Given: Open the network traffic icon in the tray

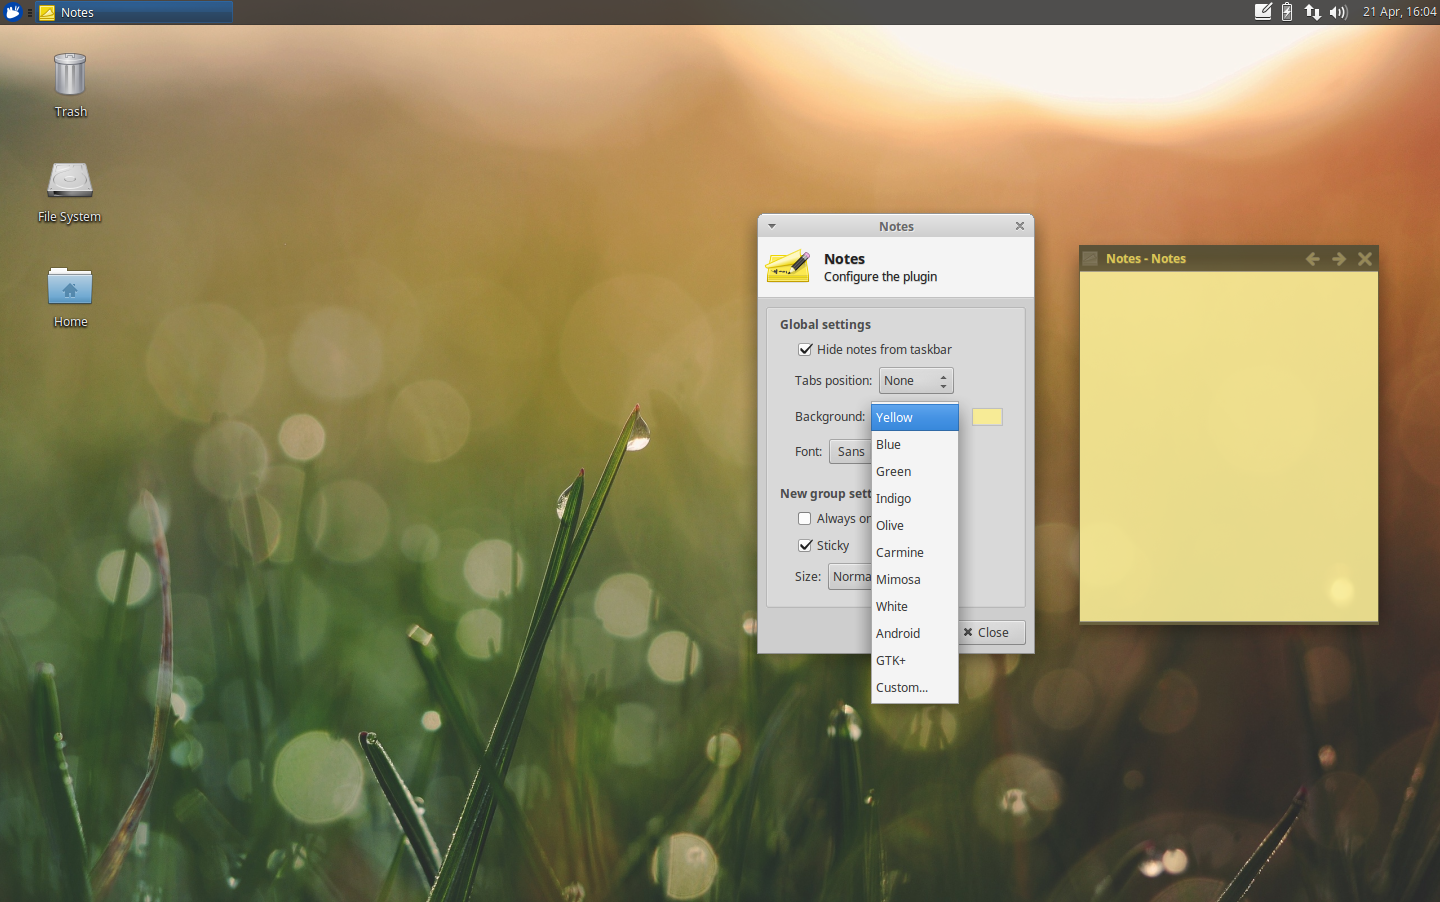Looking at the screenshot, I should point(1312,12).
